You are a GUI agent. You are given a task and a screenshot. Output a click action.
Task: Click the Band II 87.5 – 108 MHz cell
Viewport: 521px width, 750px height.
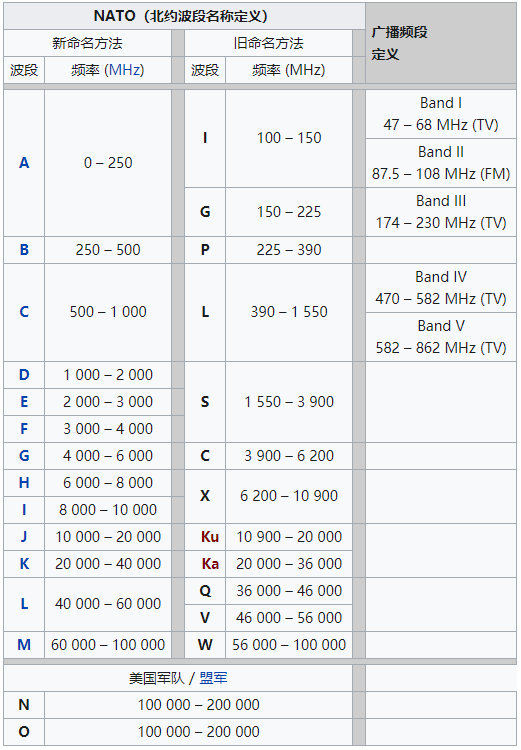tap(441, 163)
